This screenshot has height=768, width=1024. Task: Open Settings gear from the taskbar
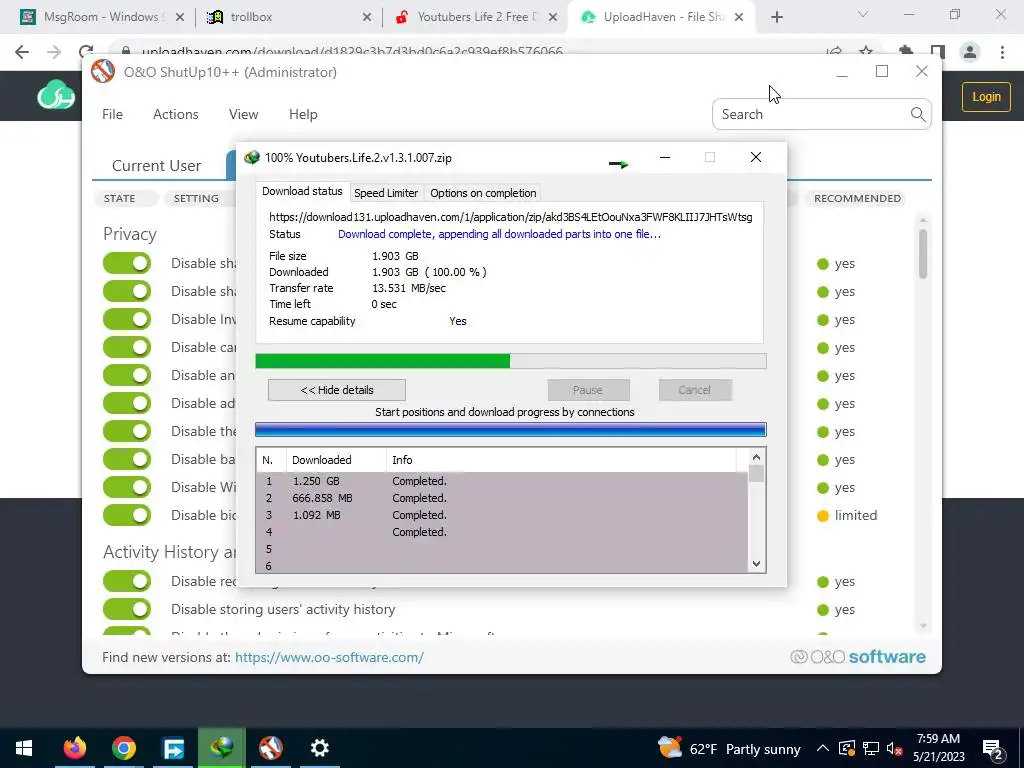point(319,748)
